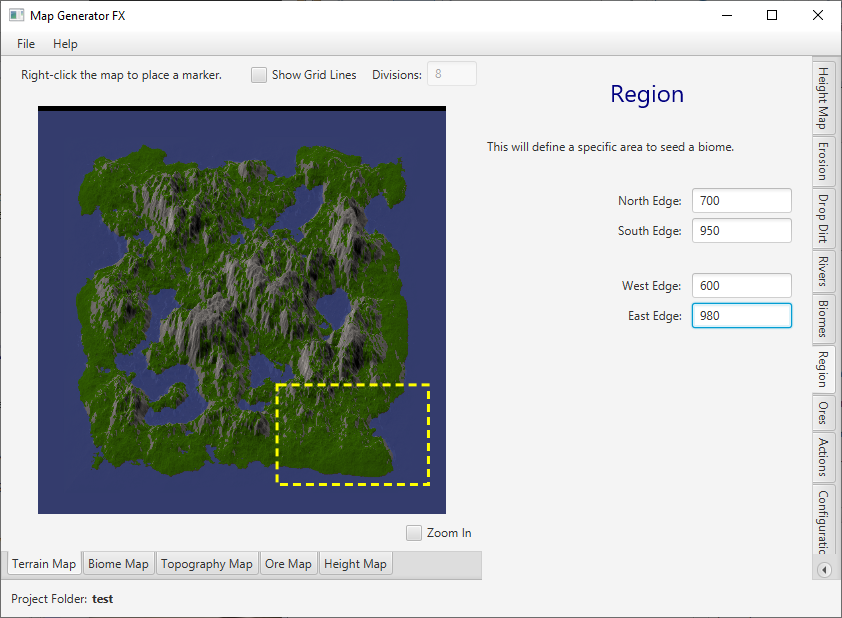Go to the Rivers side tab

pyautogui.click(x=823, y=271)
